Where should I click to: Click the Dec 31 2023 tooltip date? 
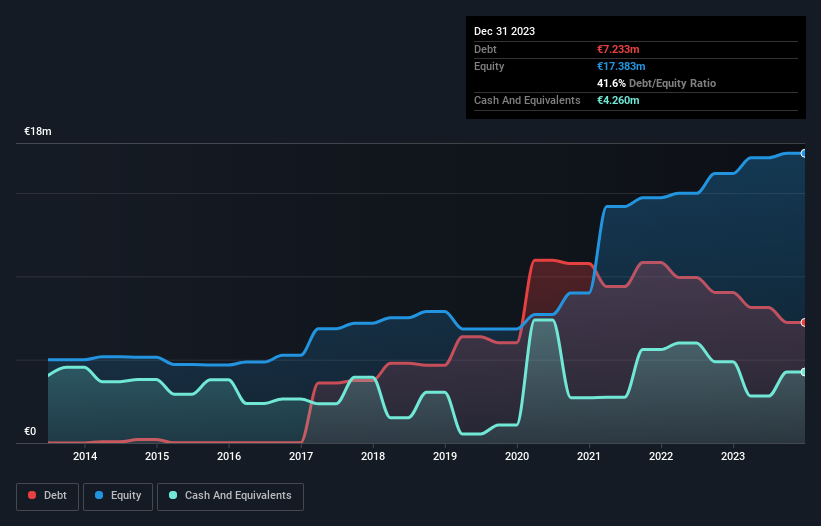[504, 31]
